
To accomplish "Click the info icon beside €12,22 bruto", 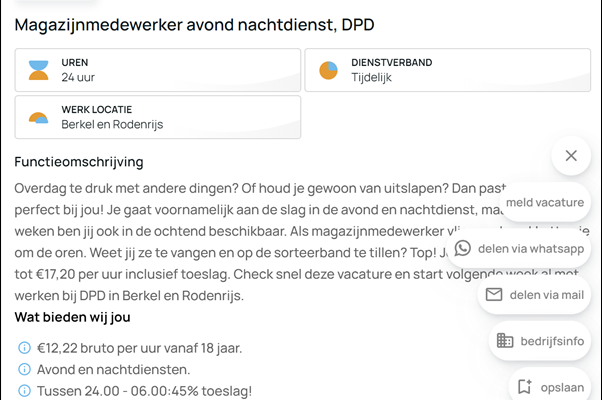I will 24,348.
